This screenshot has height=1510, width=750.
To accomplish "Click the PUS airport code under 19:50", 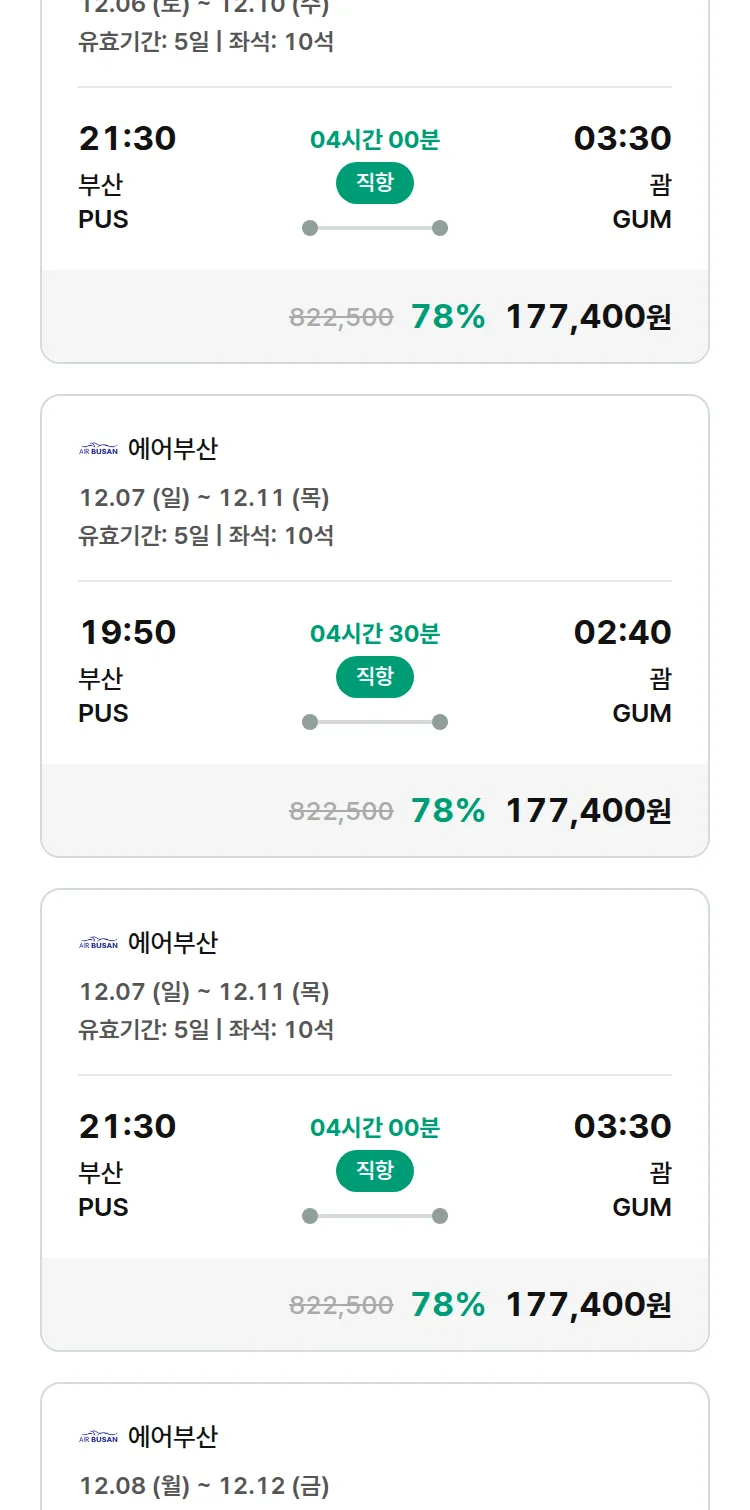I will click(103, 713).
